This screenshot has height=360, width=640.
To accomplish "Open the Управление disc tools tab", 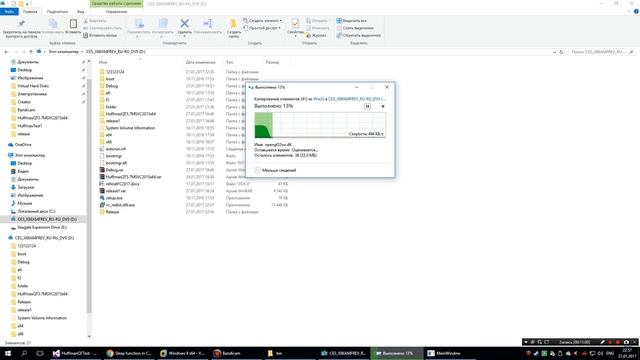I will 116,11.
